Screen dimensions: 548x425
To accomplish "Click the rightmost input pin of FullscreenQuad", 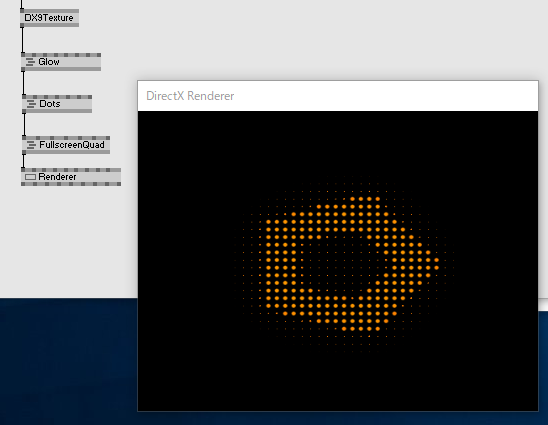I will [108, 138].
